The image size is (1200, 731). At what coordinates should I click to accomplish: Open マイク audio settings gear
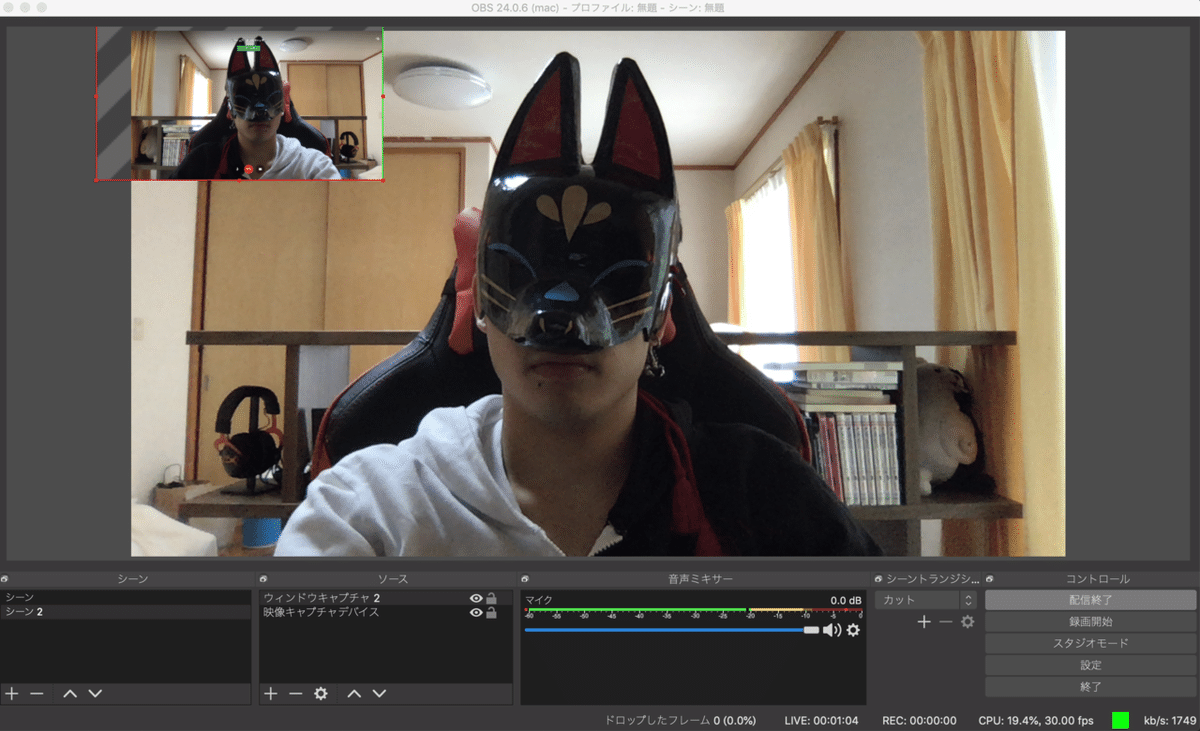coord(853,630)
